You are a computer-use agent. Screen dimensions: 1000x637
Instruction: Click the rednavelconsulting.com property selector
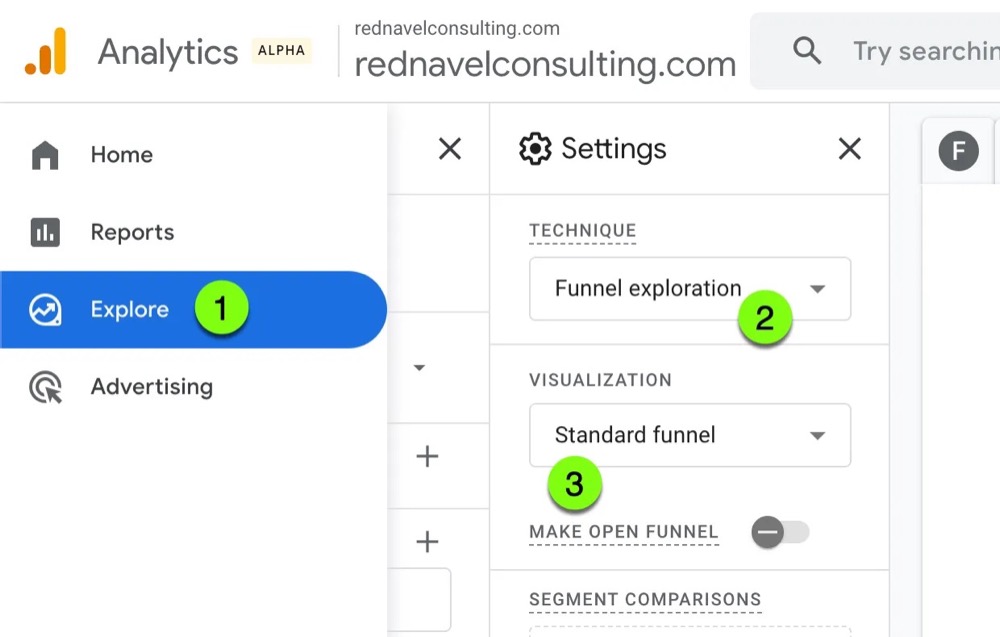coord(545,52)
